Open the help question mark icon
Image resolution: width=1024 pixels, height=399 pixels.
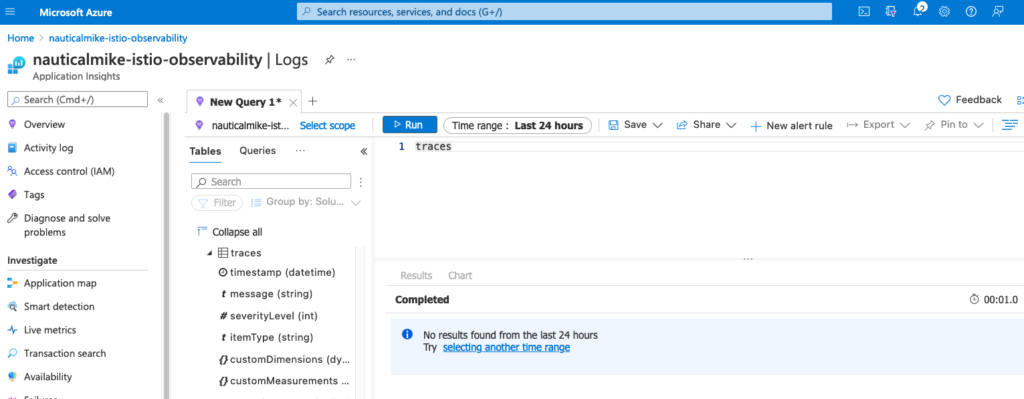pos(971,12)
